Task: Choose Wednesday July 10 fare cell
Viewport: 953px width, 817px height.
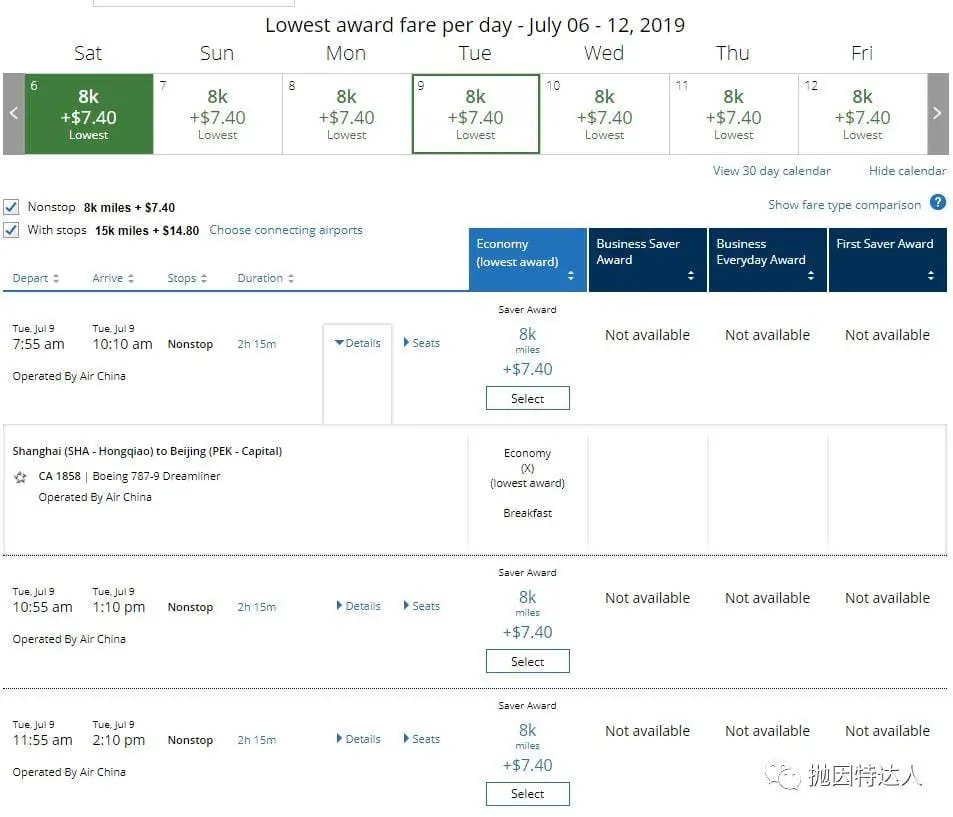Action: 604,114
